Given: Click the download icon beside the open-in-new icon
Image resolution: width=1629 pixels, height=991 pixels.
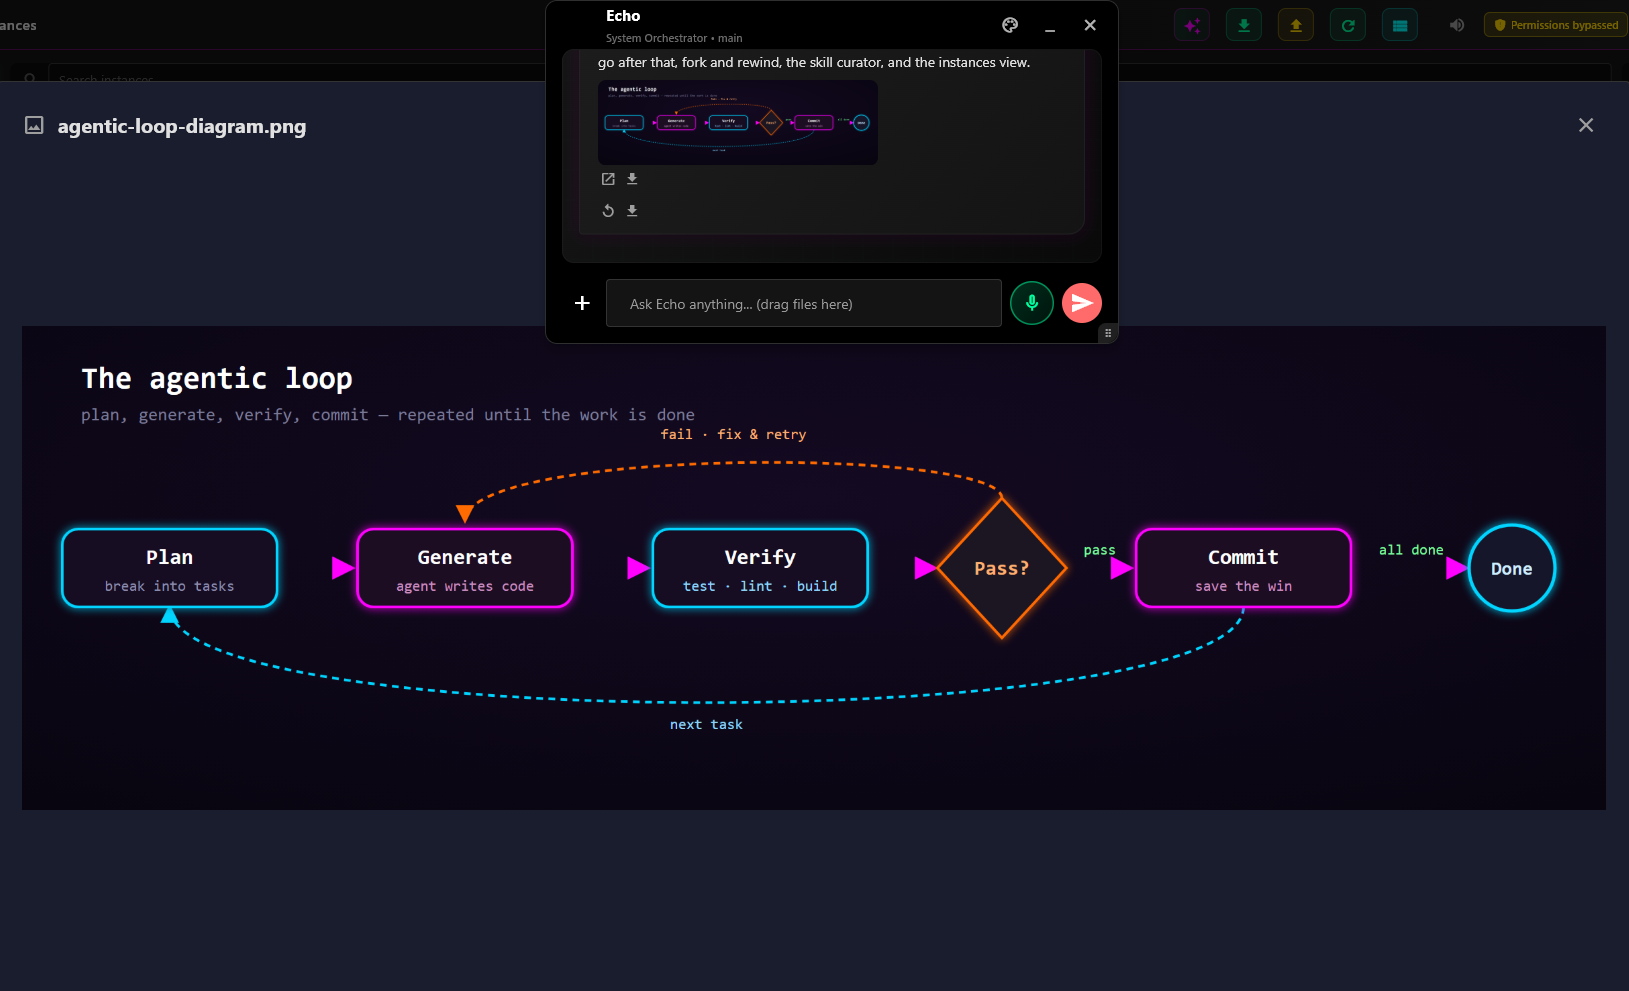Looking at the screenshot, I should [x=632, y=179].
